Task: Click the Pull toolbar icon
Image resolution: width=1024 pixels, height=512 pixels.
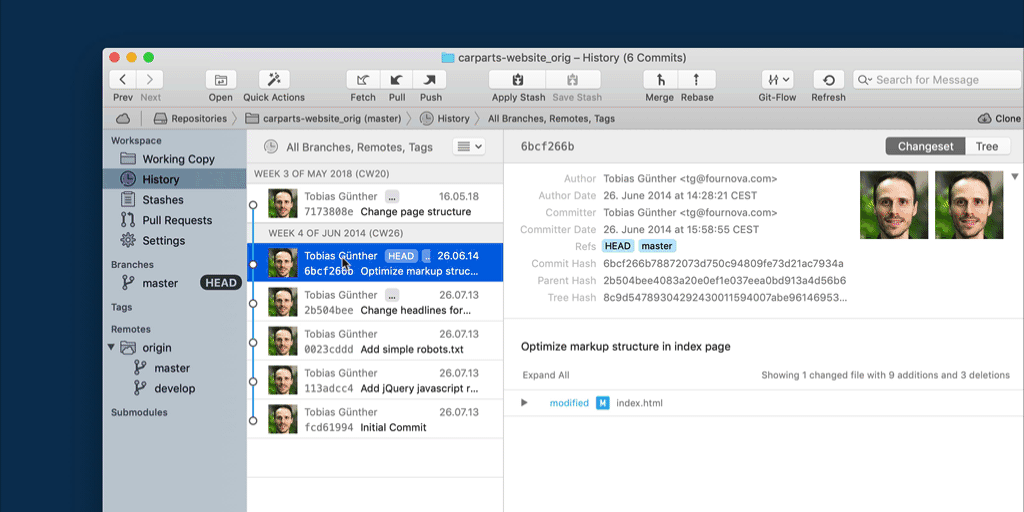Action: pos(397,80)
